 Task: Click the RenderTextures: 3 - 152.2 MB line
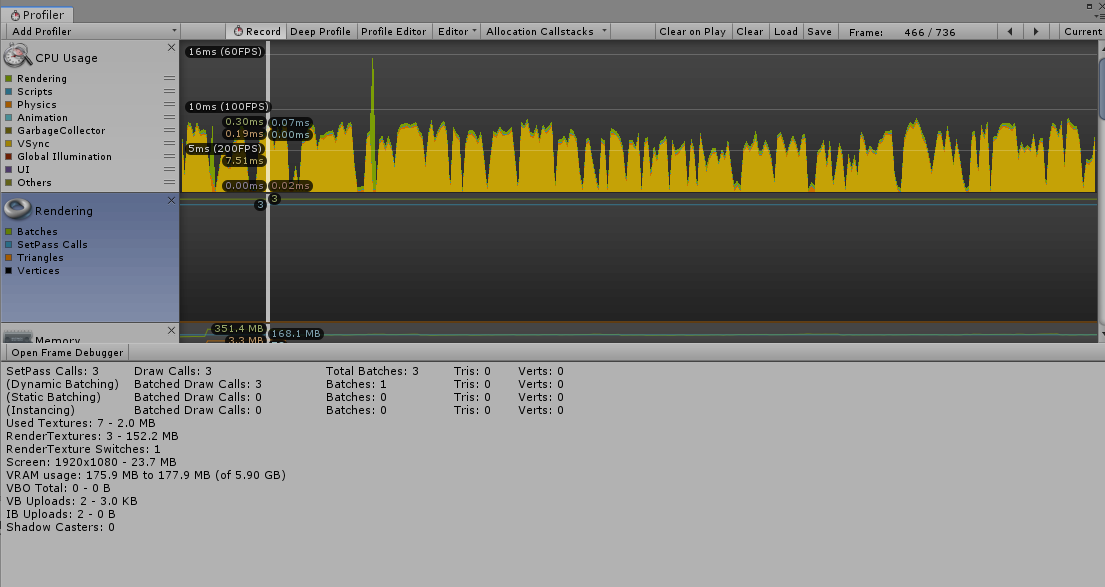92,436
